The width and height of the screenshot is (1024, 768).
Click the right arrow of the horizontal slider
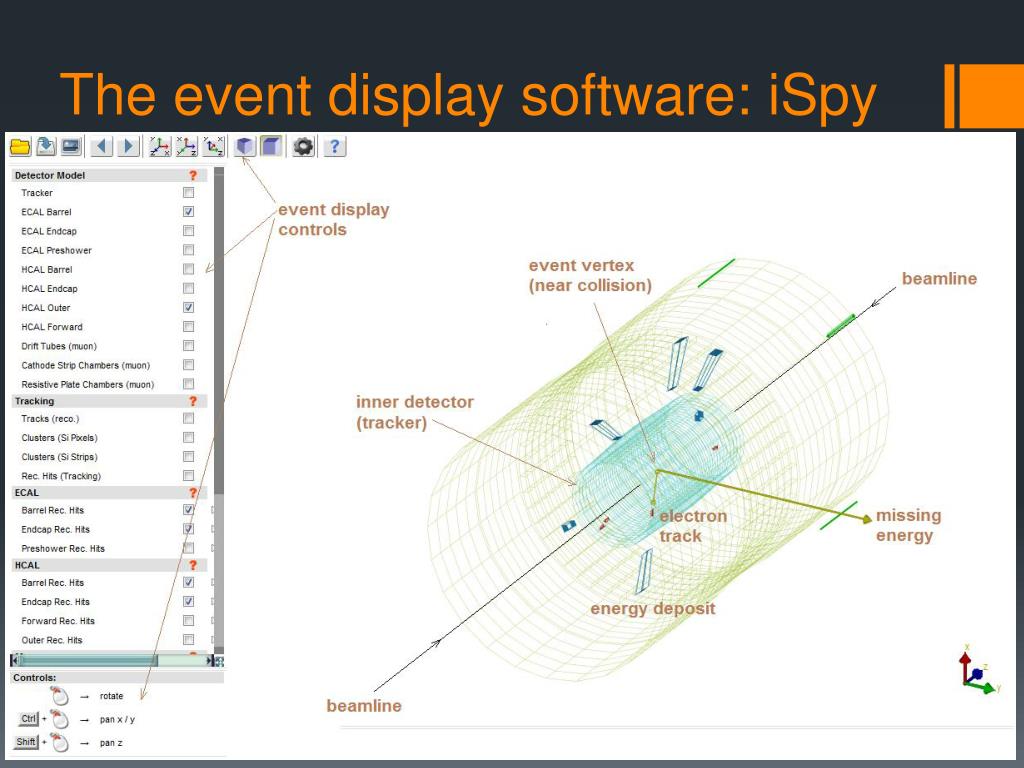coord(210,661)
